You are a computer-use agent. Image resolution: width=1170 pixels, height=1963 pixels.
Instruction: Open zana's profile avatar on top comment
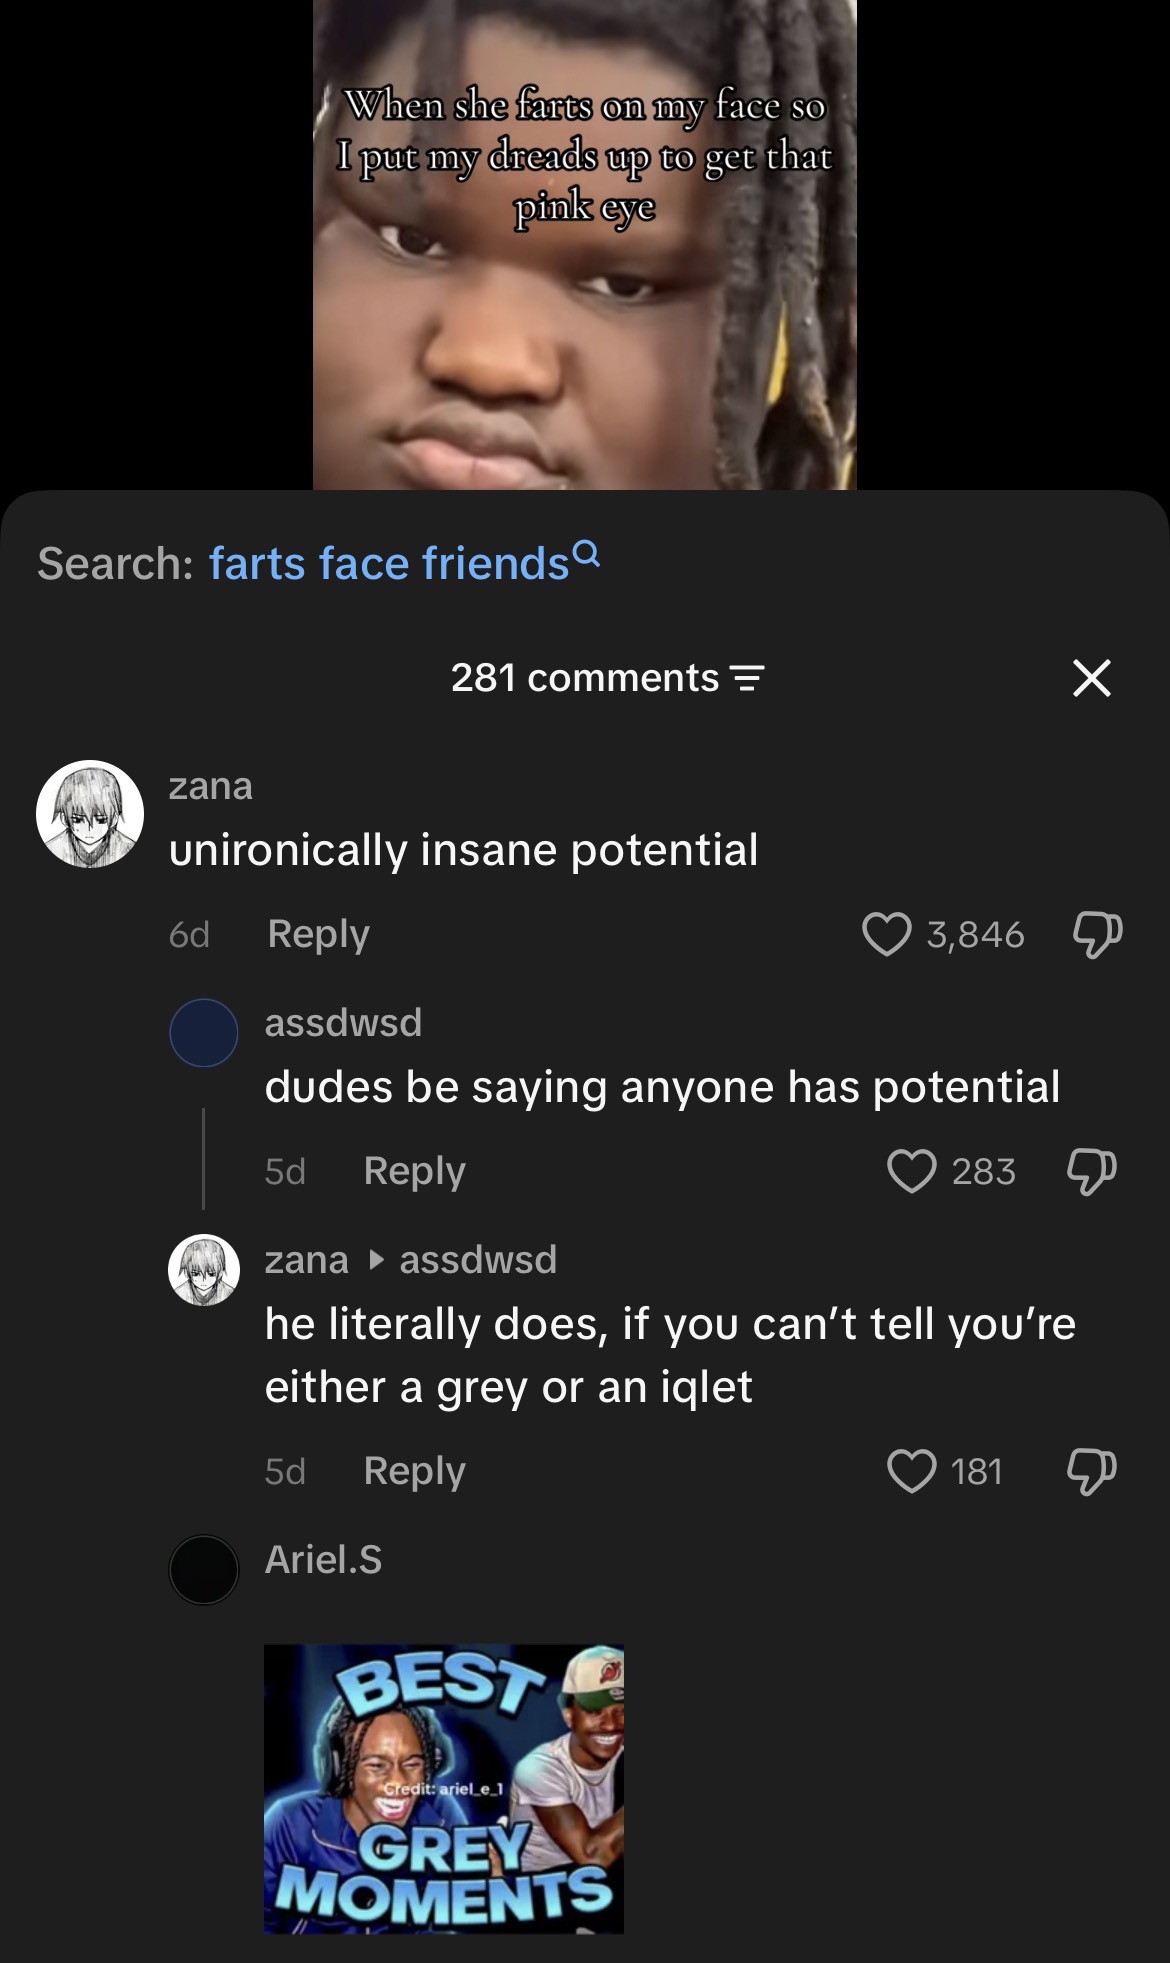pyautogui.click(x=90, y=814)
